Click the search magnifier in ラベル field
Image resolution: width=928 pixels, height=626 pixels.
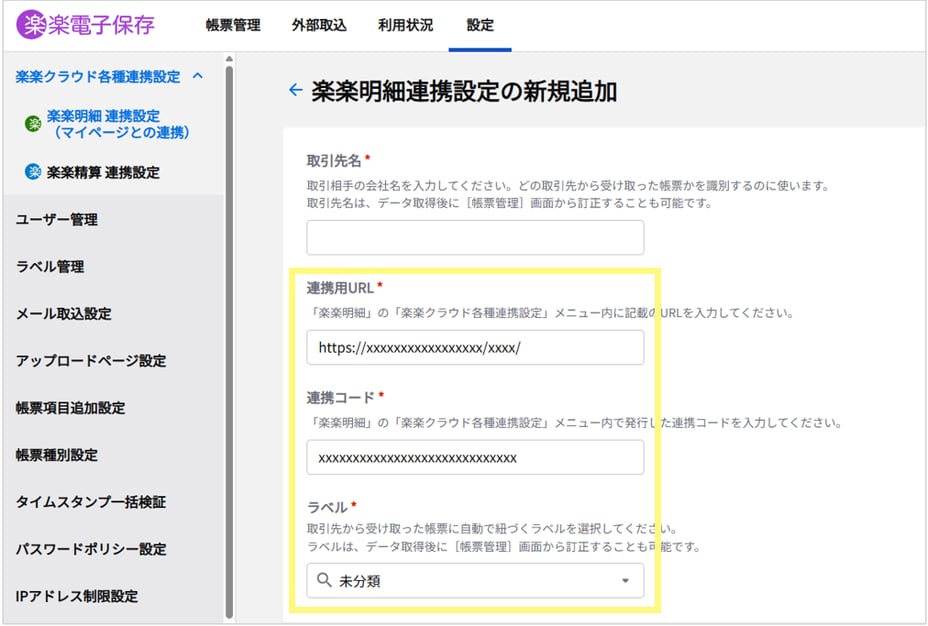[x=324, y=580]
